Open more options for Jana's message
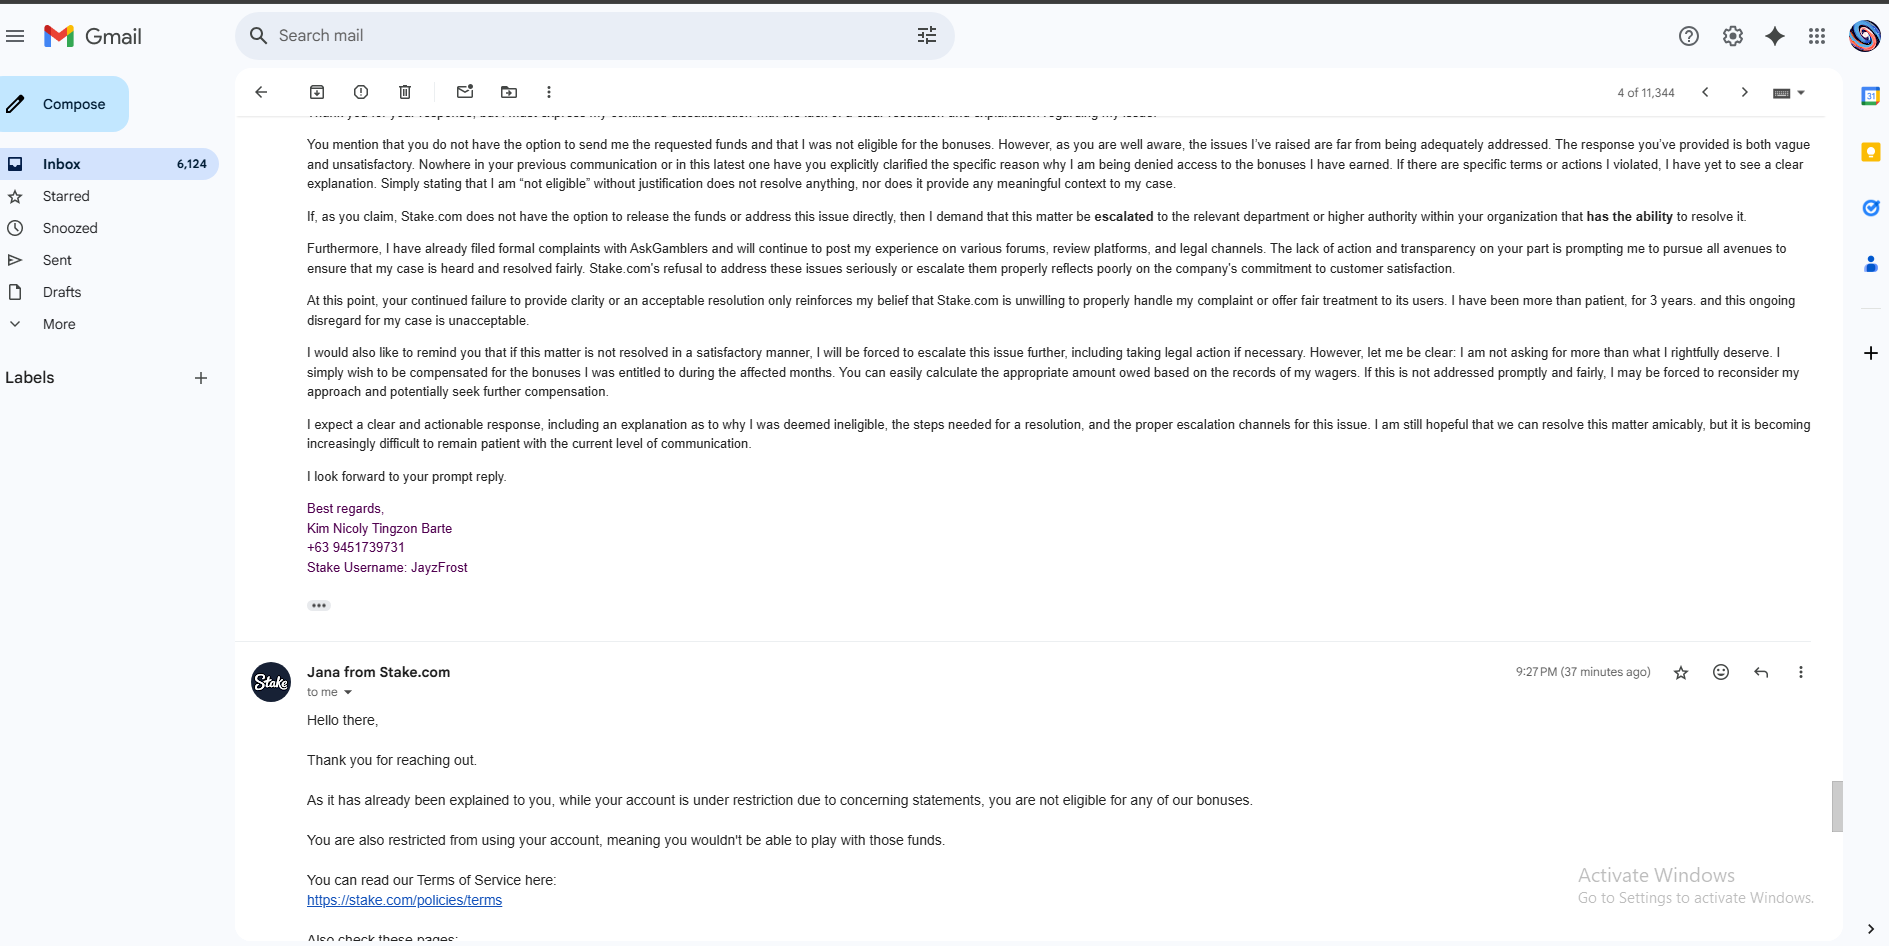This screenshot has width=1889, height=946. click(1801, 672)
